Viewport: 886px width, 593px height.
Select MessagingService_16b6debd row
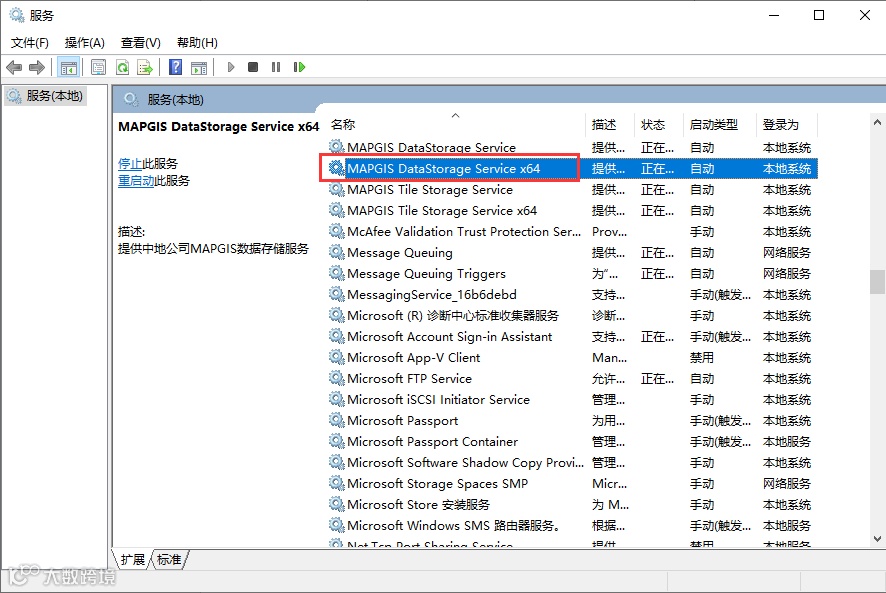point(572,295)
